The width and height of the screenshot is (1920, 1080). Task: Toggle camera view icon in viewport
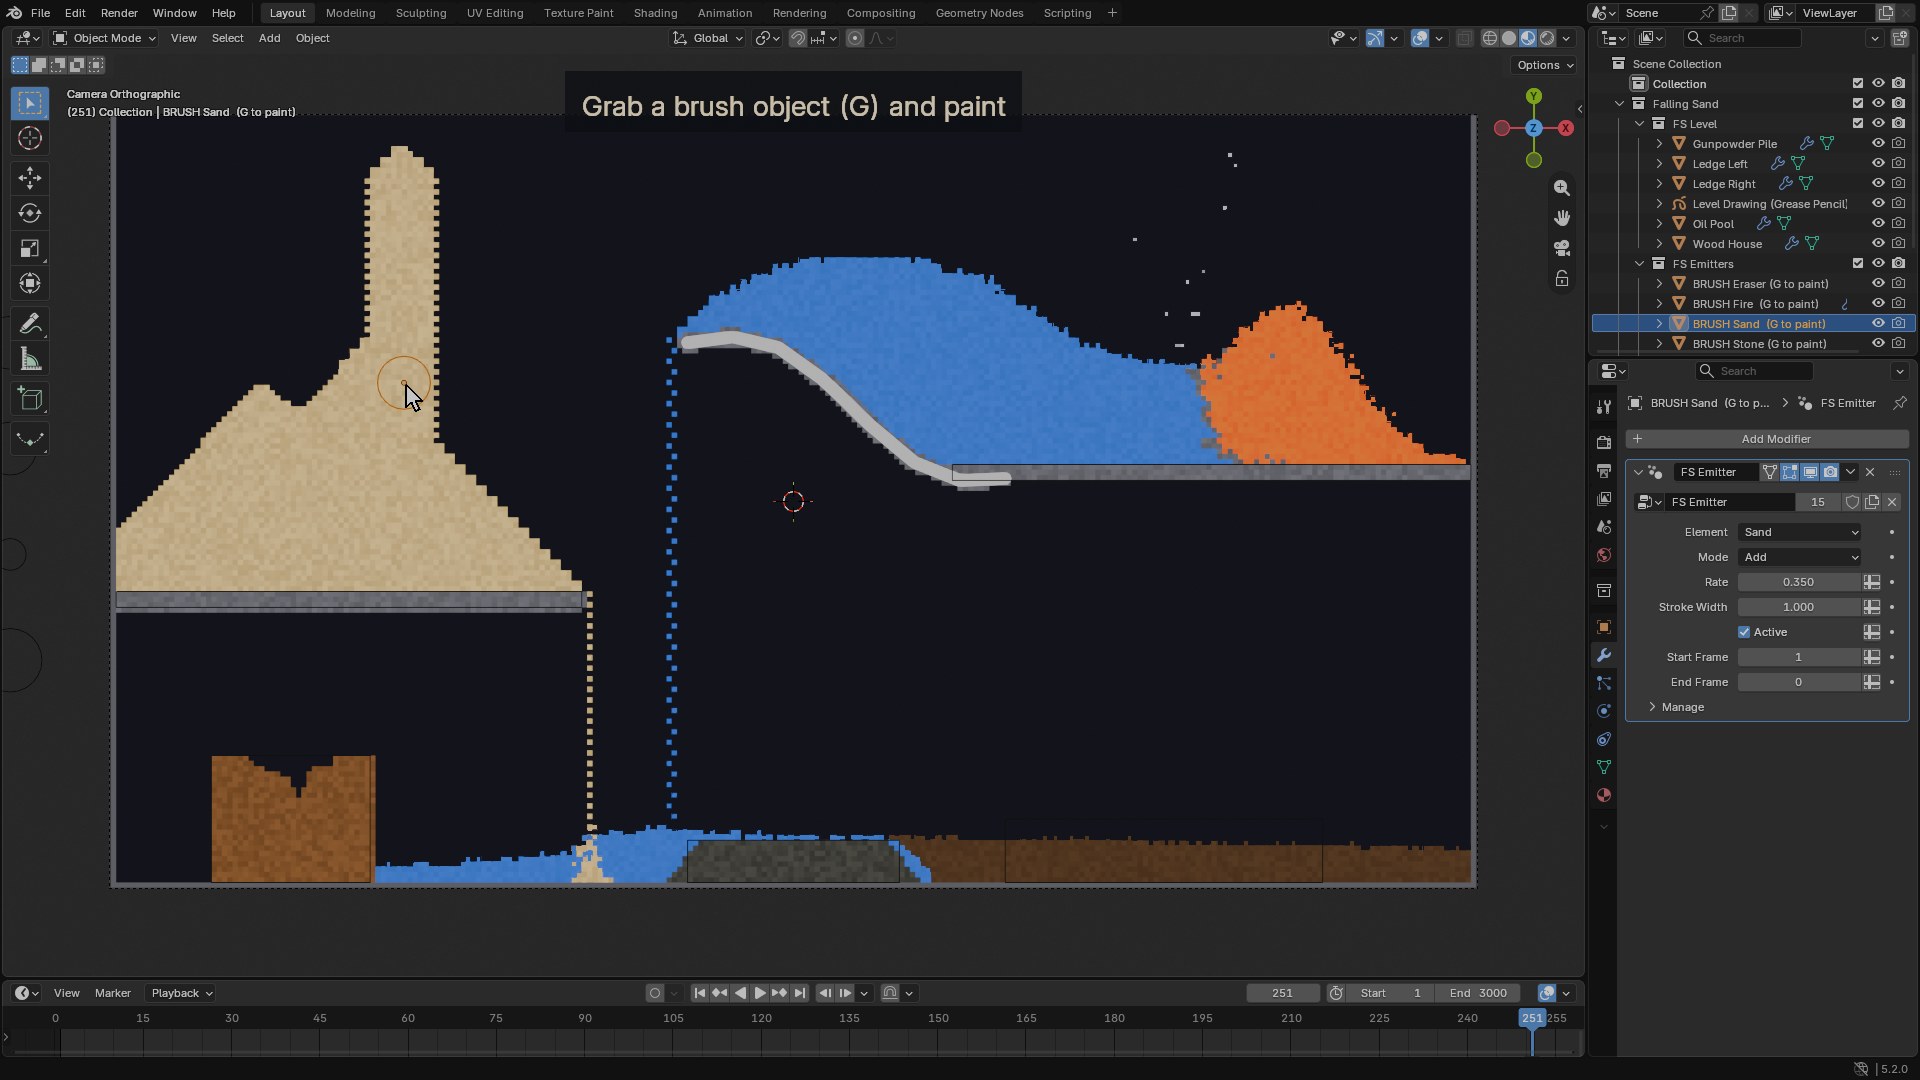(1562, 248)
